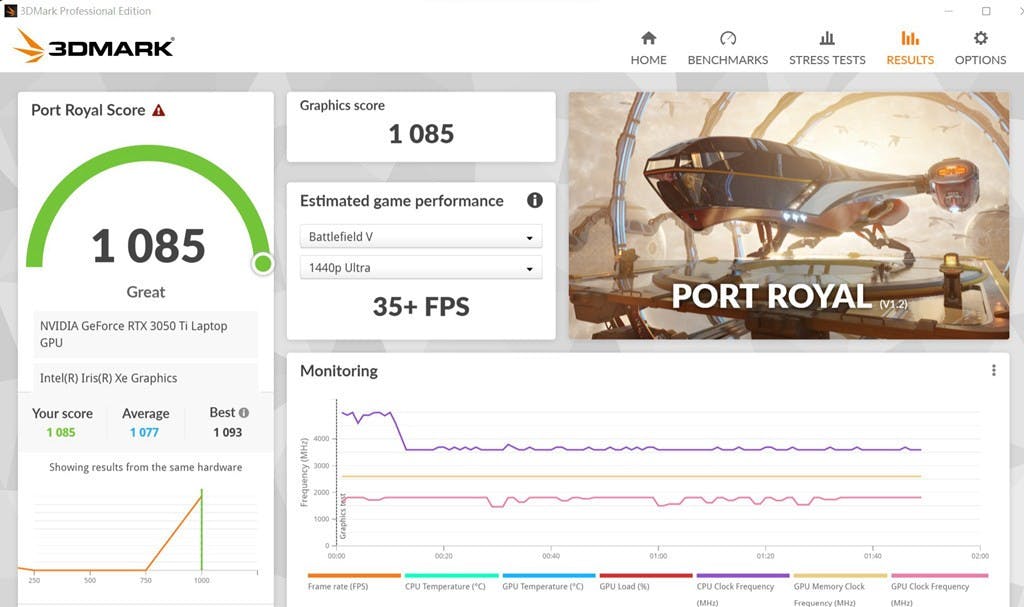This screenshot has height=607, width=1024.
Task: Click the Best score value 1 093
Action: coord(227,432)
